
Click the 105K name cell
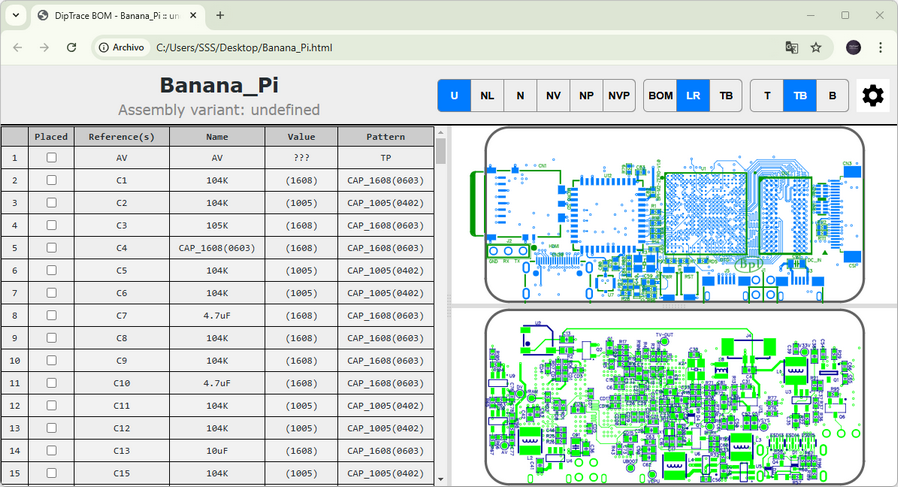pos(217,225)
